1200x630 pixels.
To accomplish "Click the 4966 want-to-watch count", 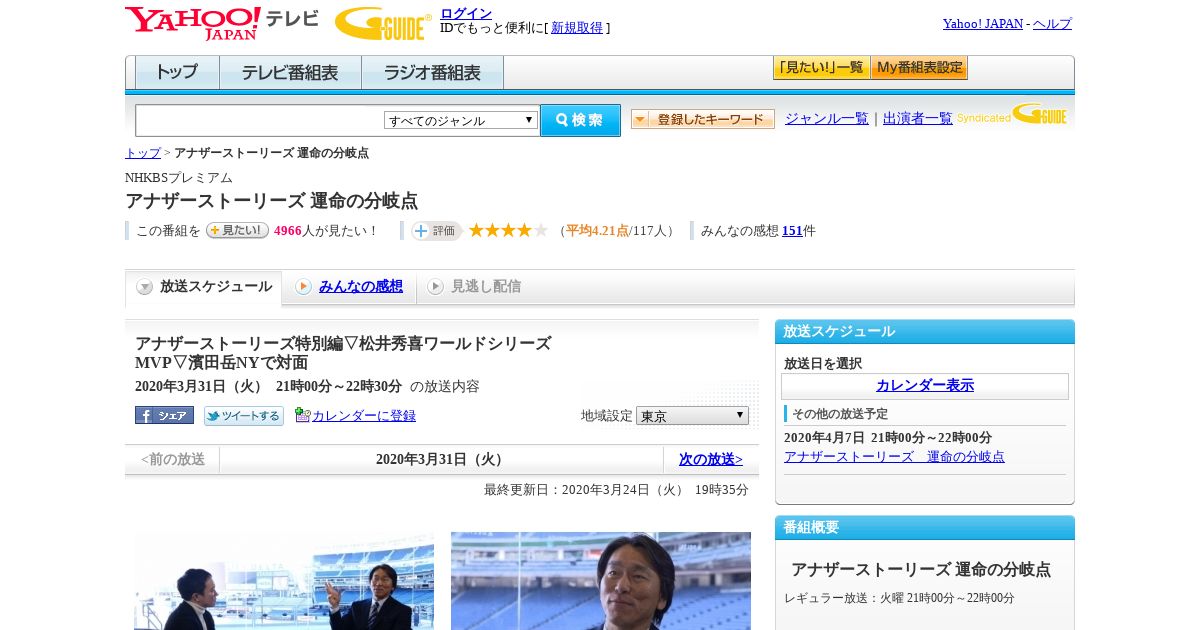I will 288,230.
